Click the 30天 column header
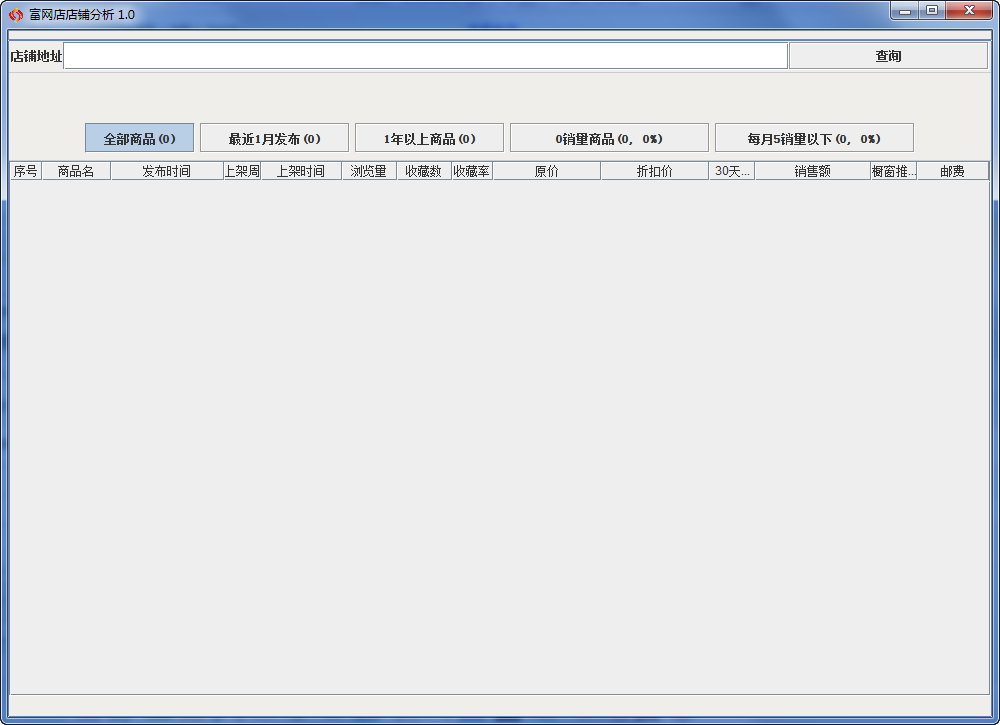Image resolution: width=1000 pixels, height=725 pixels. click(x=731, y=170)
